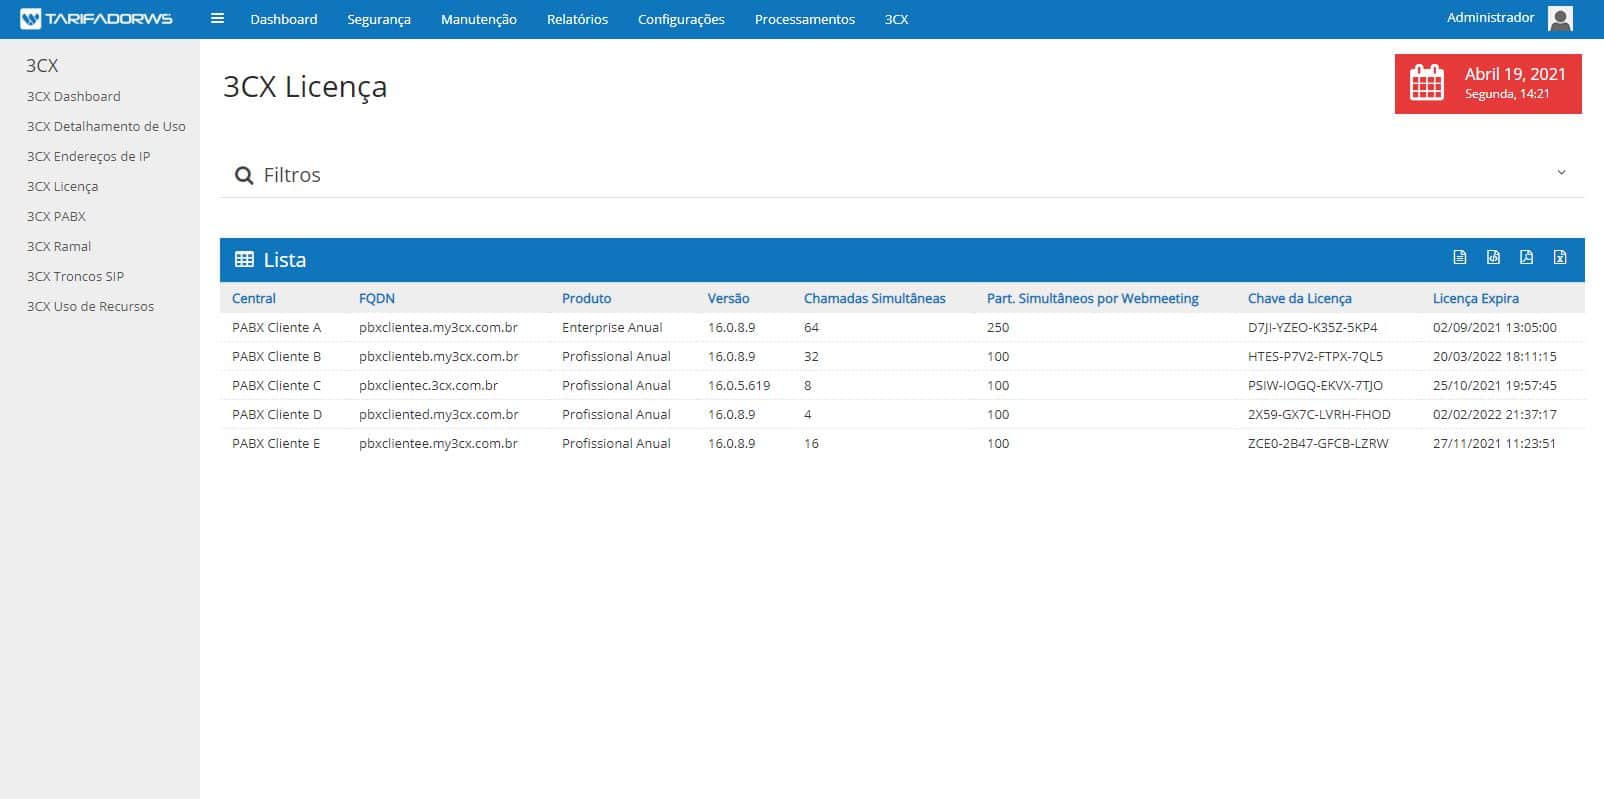Open the 3CX top menu

(x=896, y=19)
